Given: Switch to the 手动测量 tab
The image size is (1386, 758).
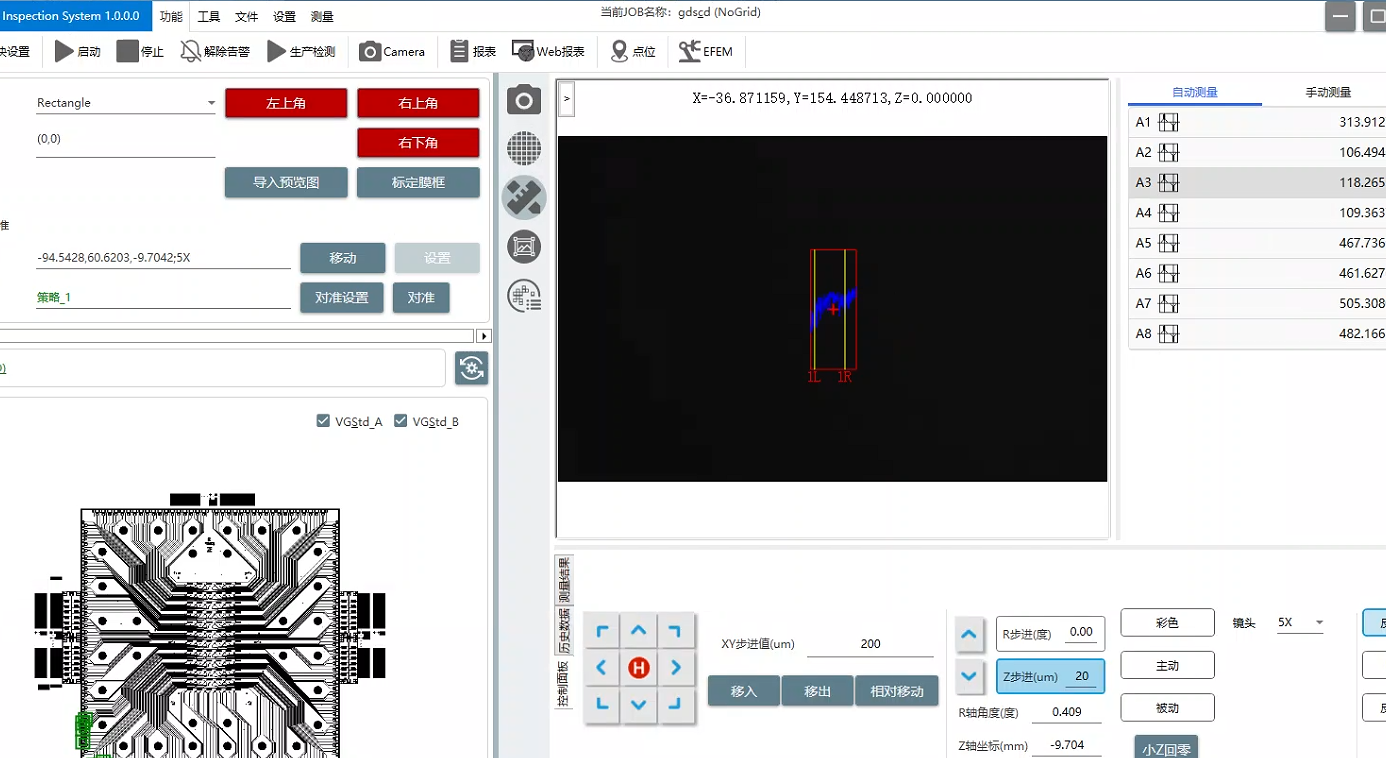Looking at the screenshot, I should tap(1327, 93).
